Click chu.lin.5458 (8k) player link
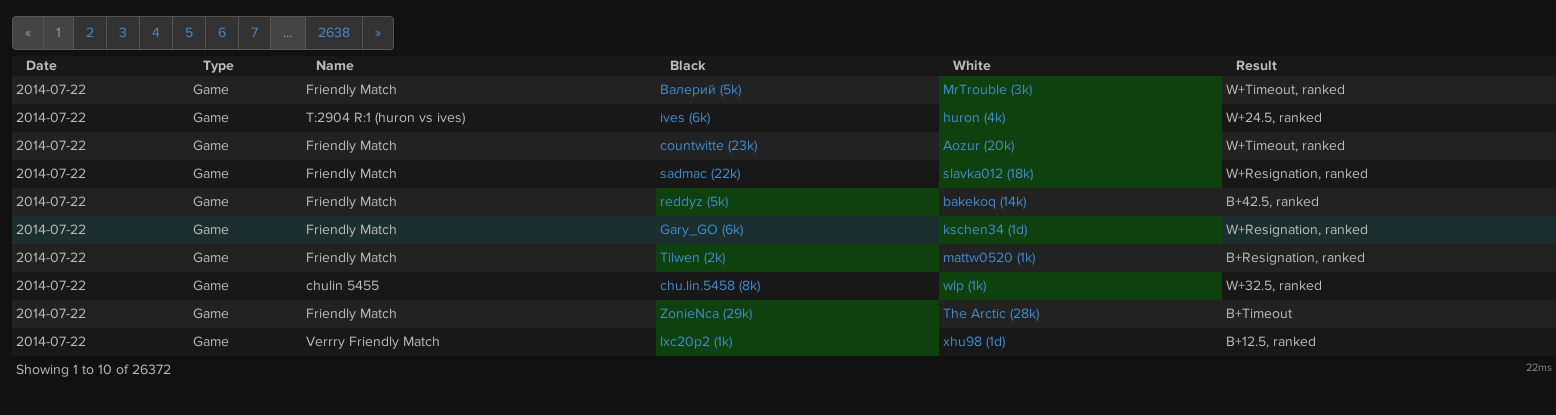 pyautogui.click(x=710, y=286)
